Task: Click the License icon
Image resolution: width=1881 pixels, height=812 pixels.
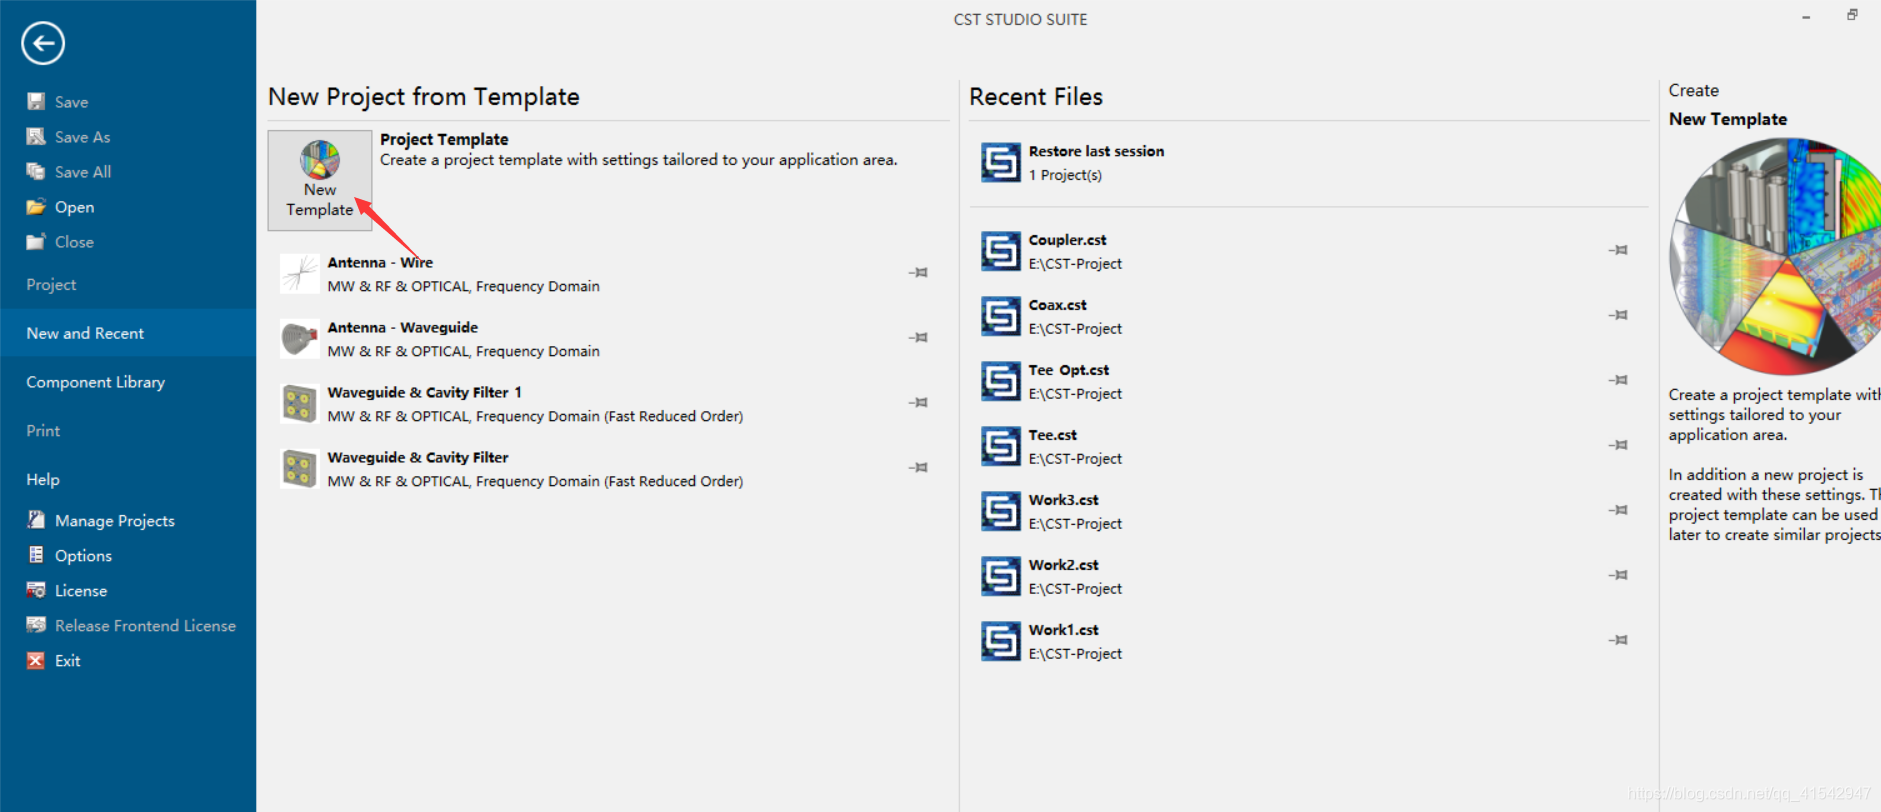Action: pyautogui.click(x=36, y=590)
